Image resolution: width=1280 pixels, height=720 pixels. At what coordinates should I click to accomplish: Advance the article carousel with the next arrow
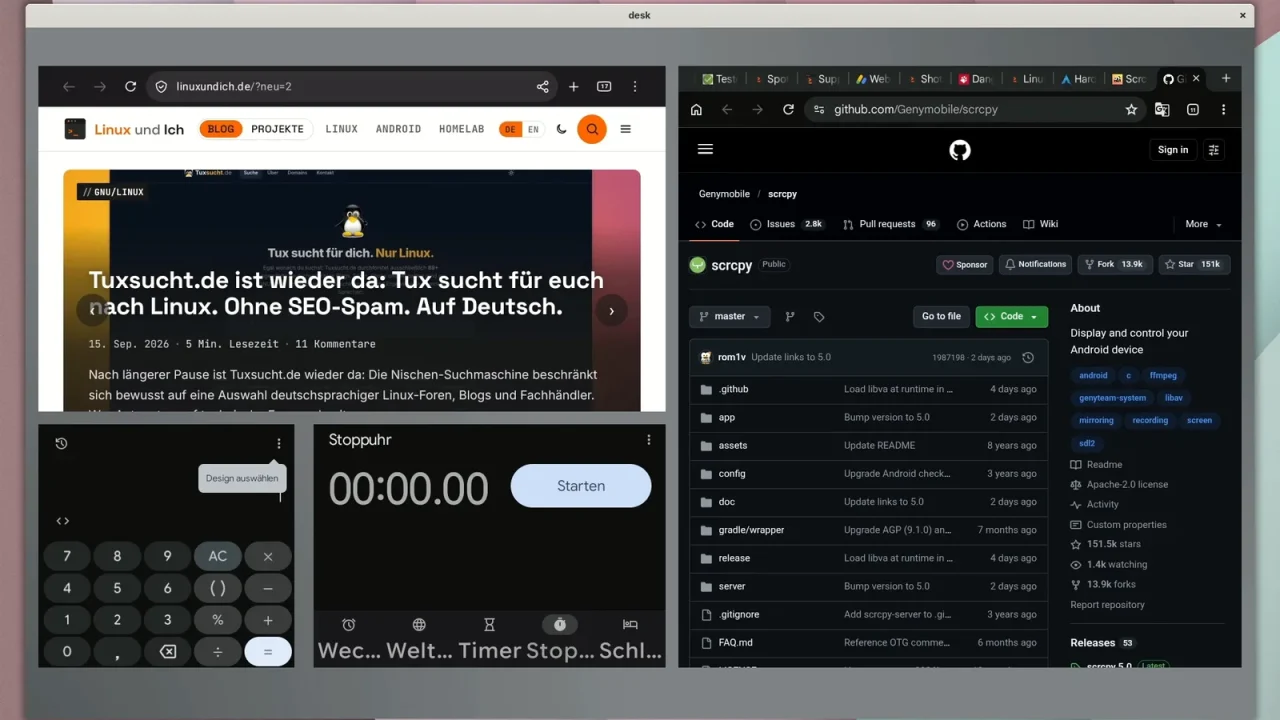612,311
